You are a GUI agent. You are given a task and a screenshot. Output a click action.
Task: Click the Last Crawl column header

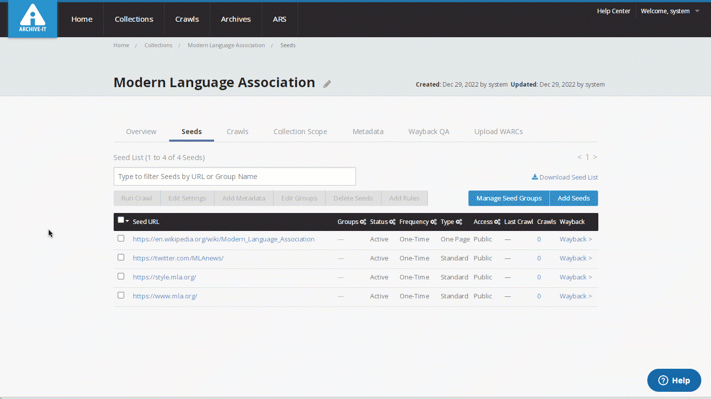(518, 222)
